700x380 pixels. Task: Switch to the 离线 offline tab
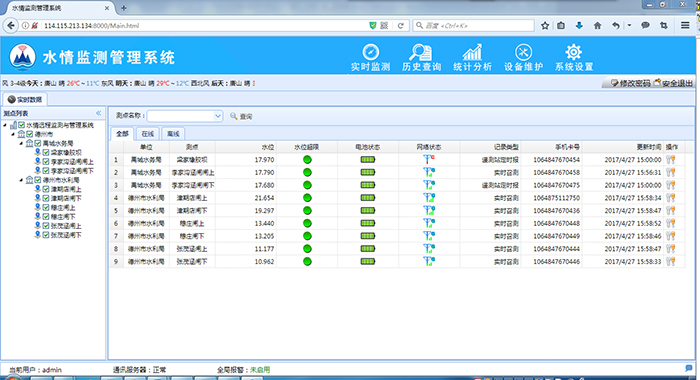pyautogui.click(x=173, y=134)
